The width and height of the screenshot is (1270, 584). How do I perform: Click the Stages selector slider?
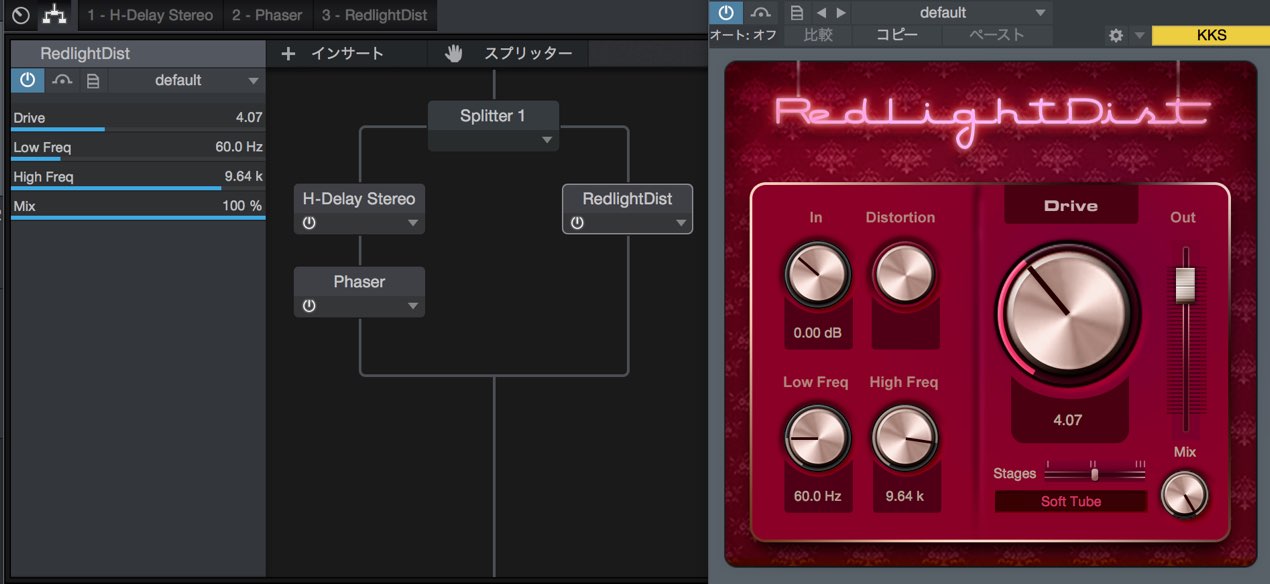(x=1095, y=473)
